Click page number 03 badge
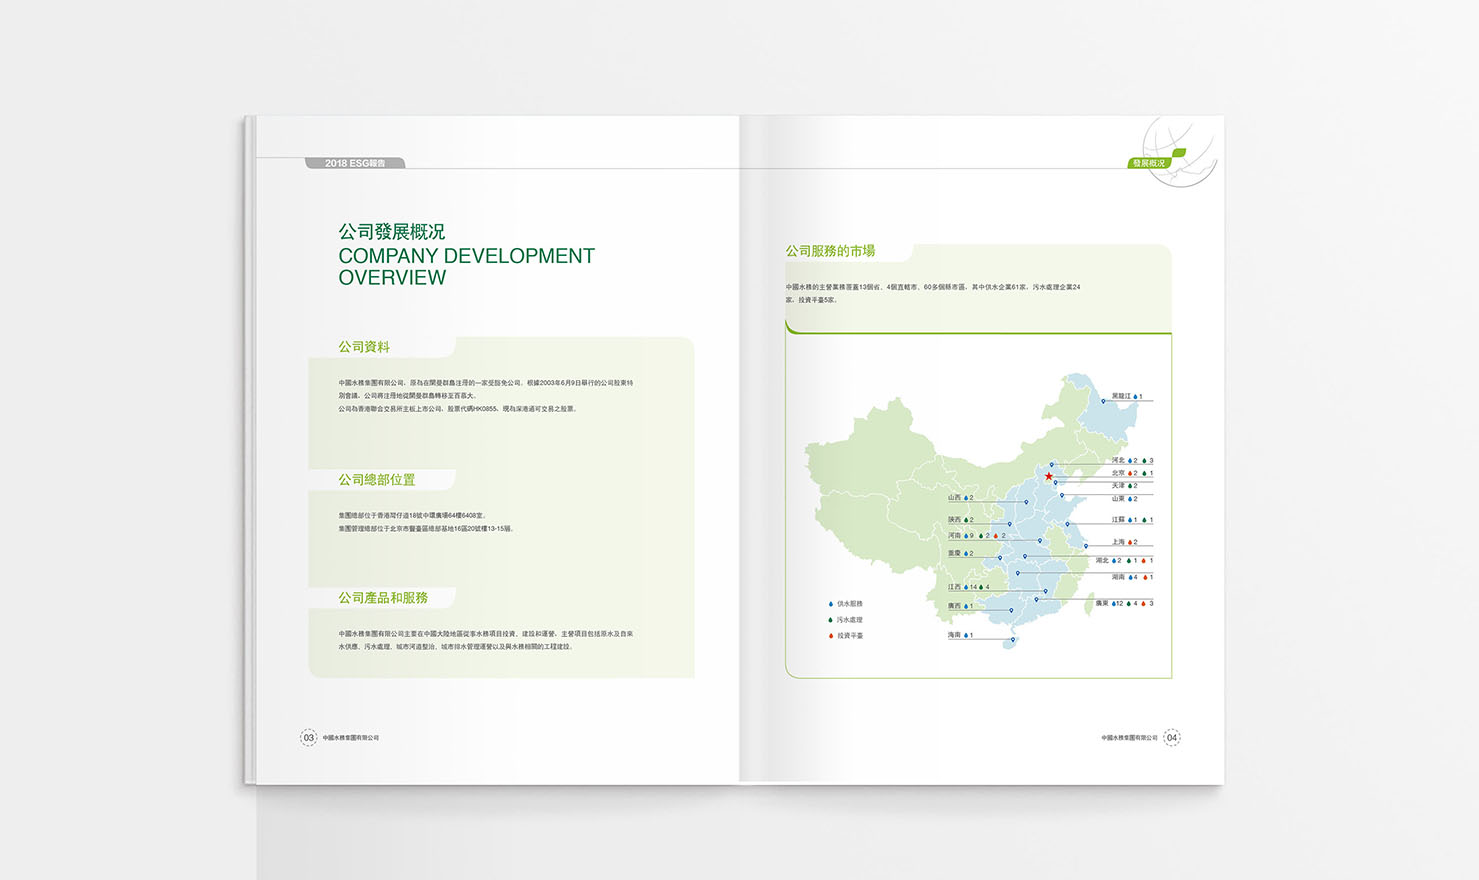Screen dimensions: 1479x880 [x=309, y=738]
